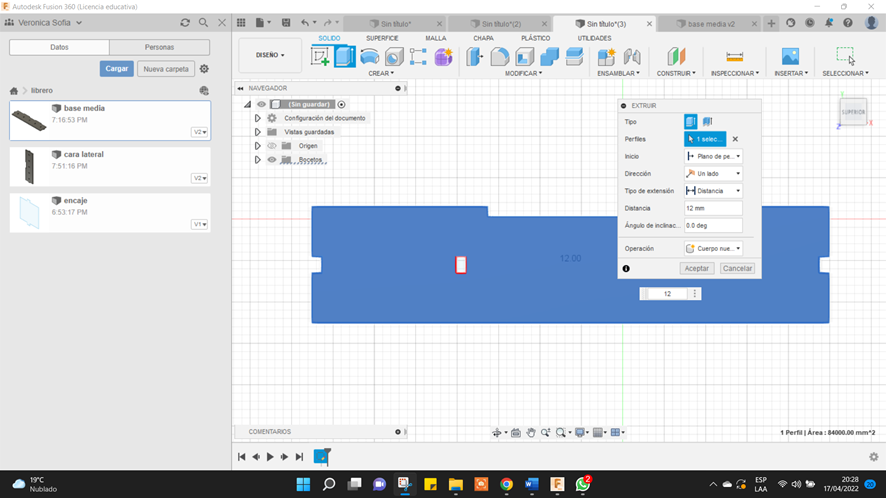Toggle visibility of Origen folder
This screenshot has height=498, width=886.
coord(272,146)
